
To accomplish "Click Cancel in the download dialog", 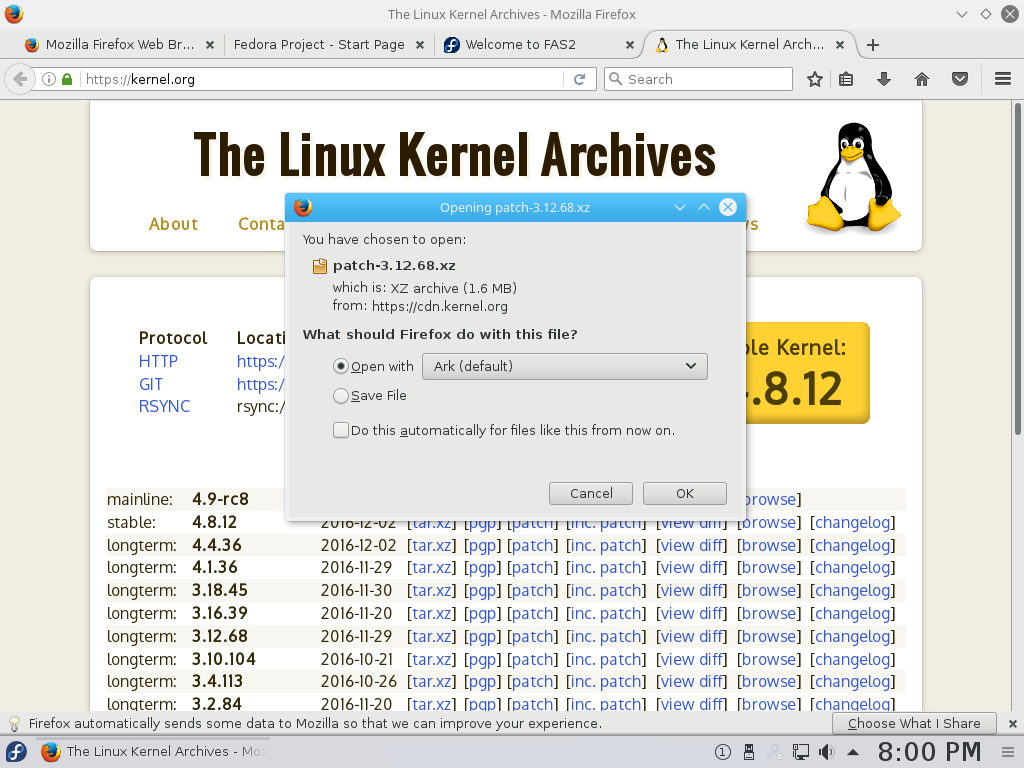I will (591, 494).
